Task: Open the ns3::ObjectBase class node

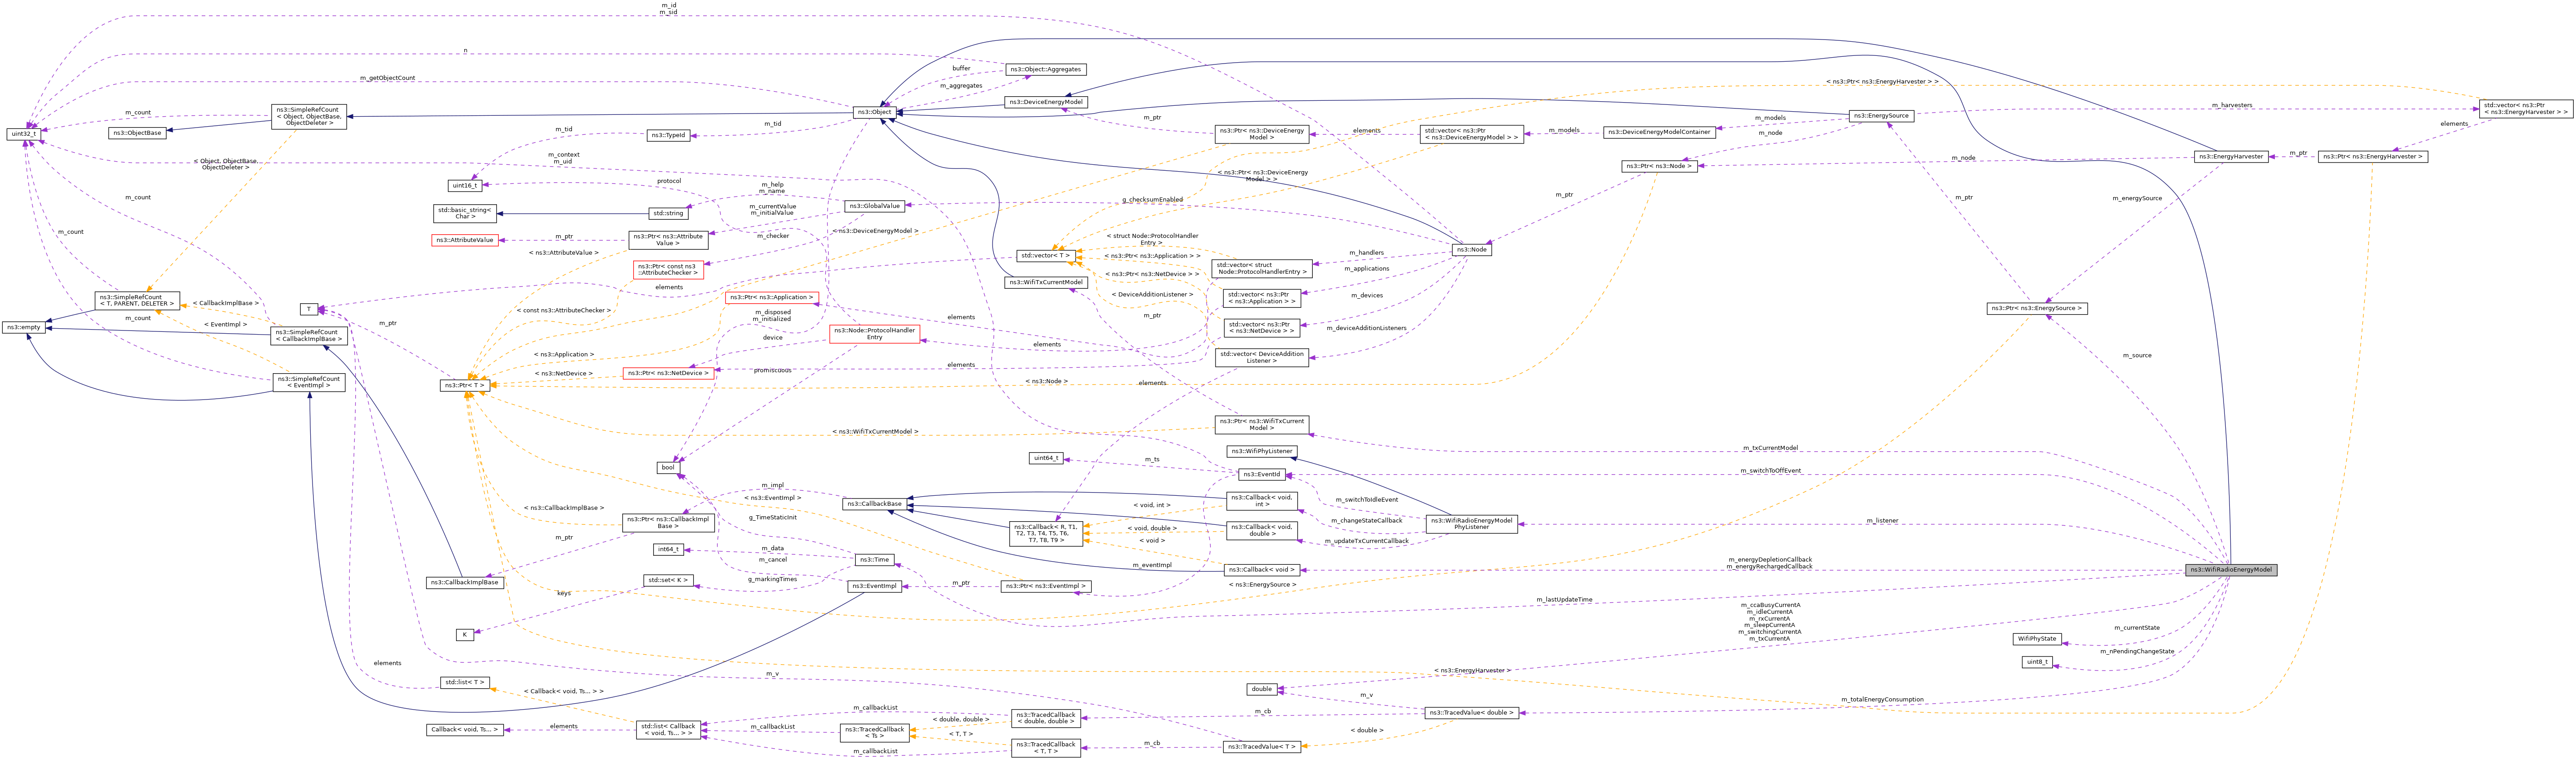Action: click(137, 133)
